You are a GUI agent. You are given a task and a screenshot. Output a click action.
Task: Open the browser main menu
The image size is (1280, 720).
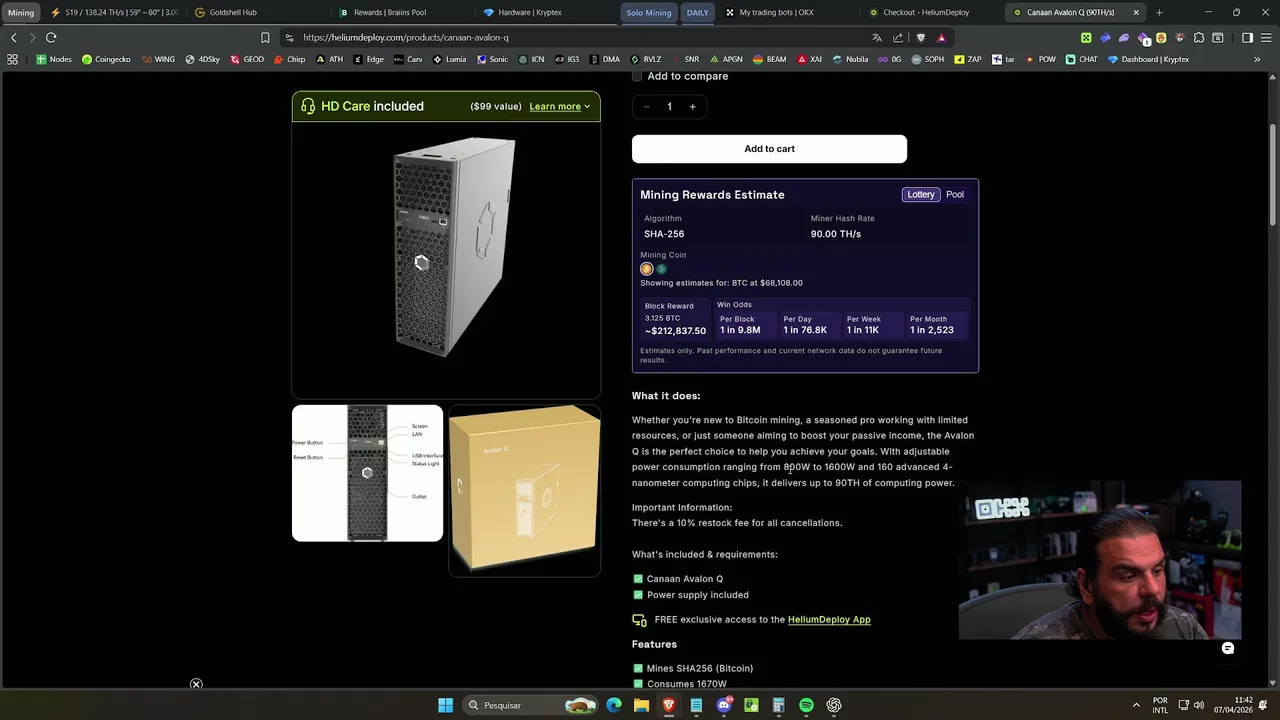pos(1266,37)
